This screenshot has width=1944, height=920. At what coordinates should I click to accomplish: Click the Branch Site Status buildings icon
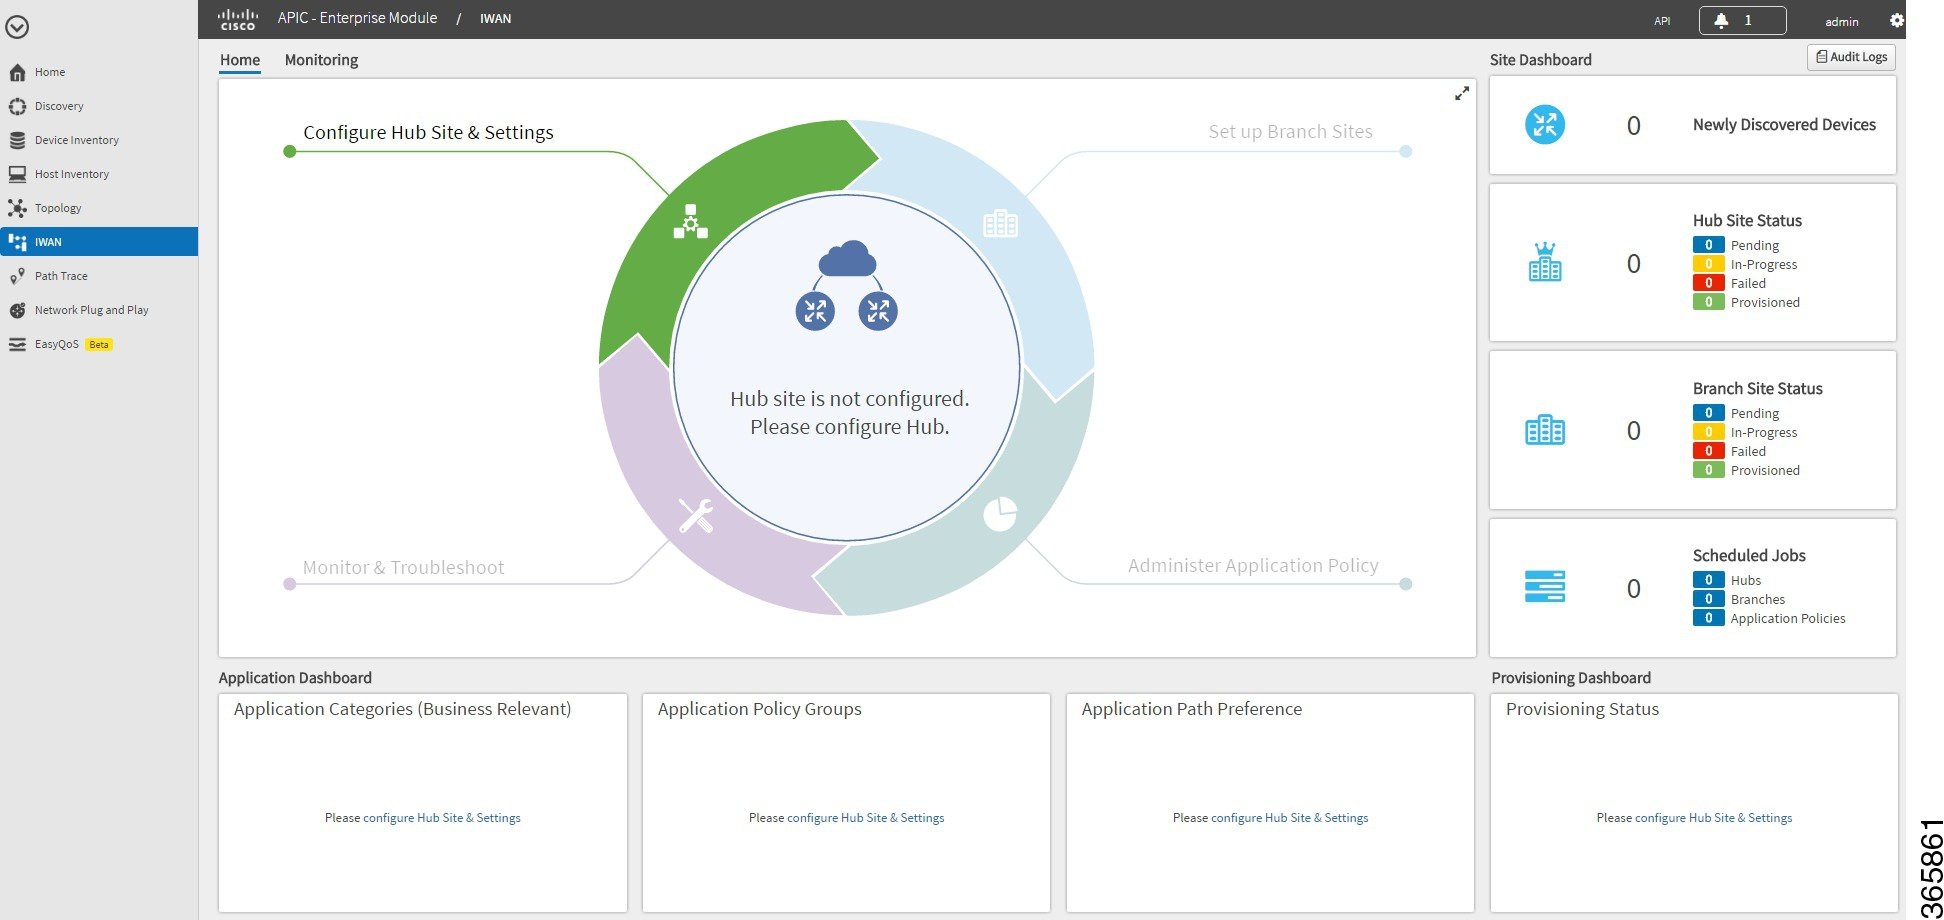(x=1545, y=430)
